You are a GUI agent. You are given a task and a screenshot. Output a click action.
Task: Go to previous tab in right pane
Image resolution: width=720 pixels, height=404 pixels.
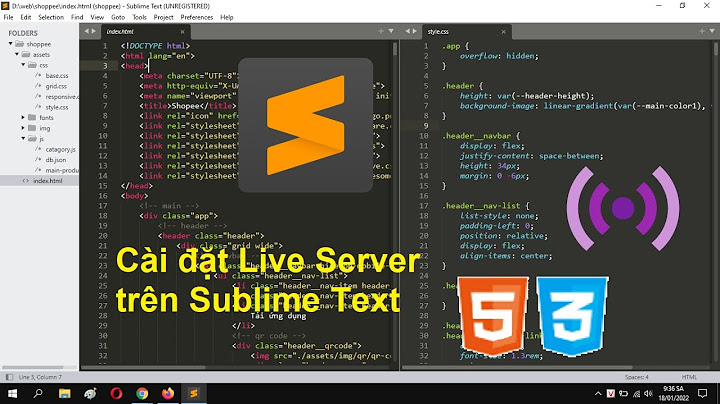[407, 31]
